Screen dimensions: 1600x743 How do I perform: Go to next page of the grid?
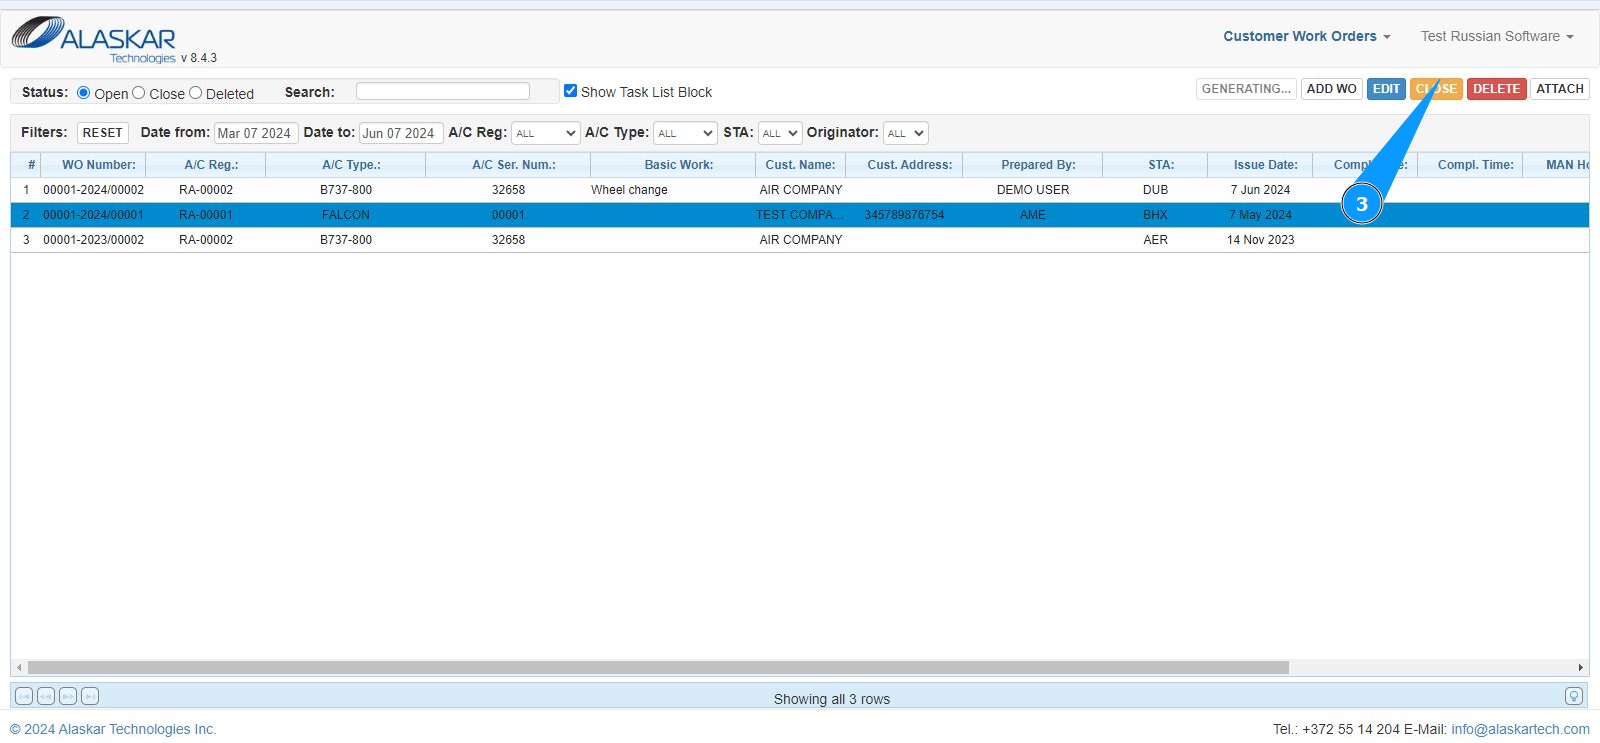68,696
